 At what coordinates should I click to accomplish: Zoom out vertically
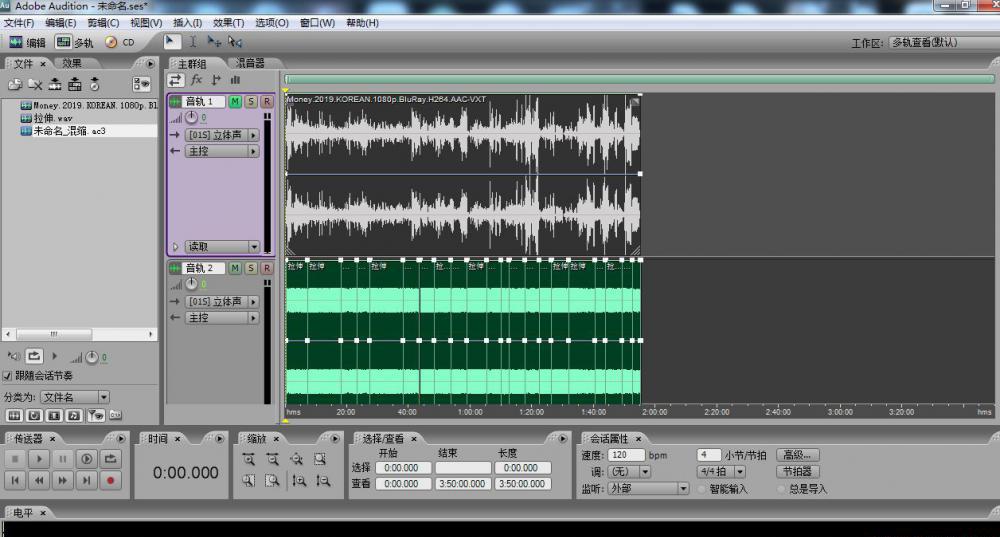click(323, 481)
